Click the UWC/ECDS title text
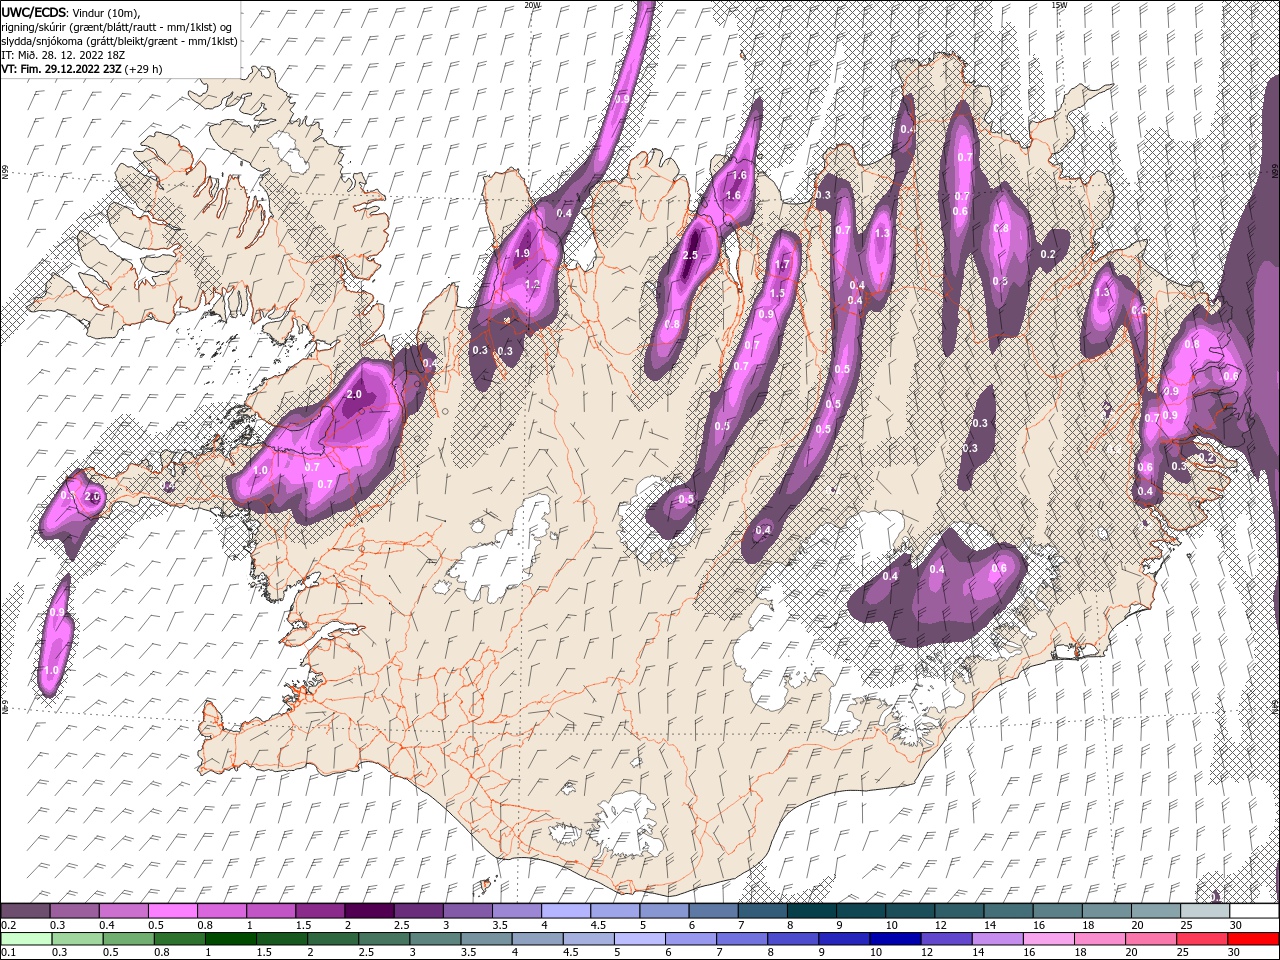1280x960 pixels. (x=34, y=12)
